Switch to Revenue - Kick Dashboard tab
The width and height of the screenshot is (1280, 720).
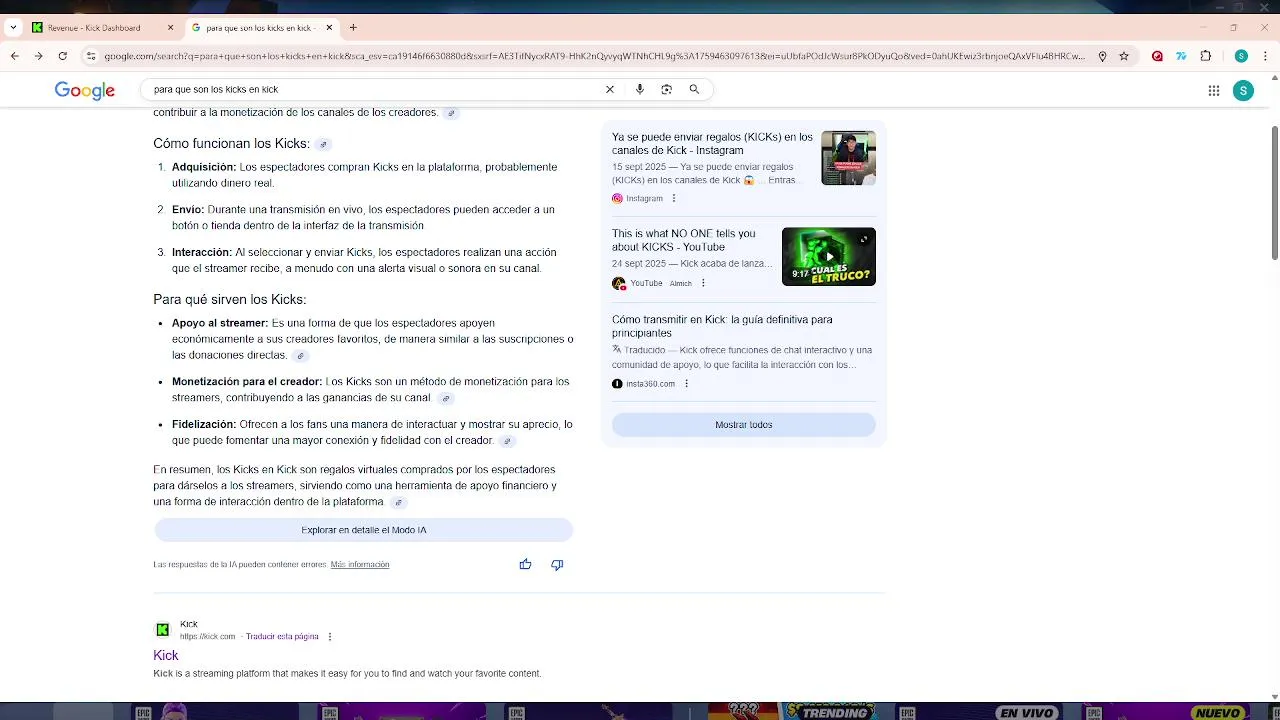(93, 28)
